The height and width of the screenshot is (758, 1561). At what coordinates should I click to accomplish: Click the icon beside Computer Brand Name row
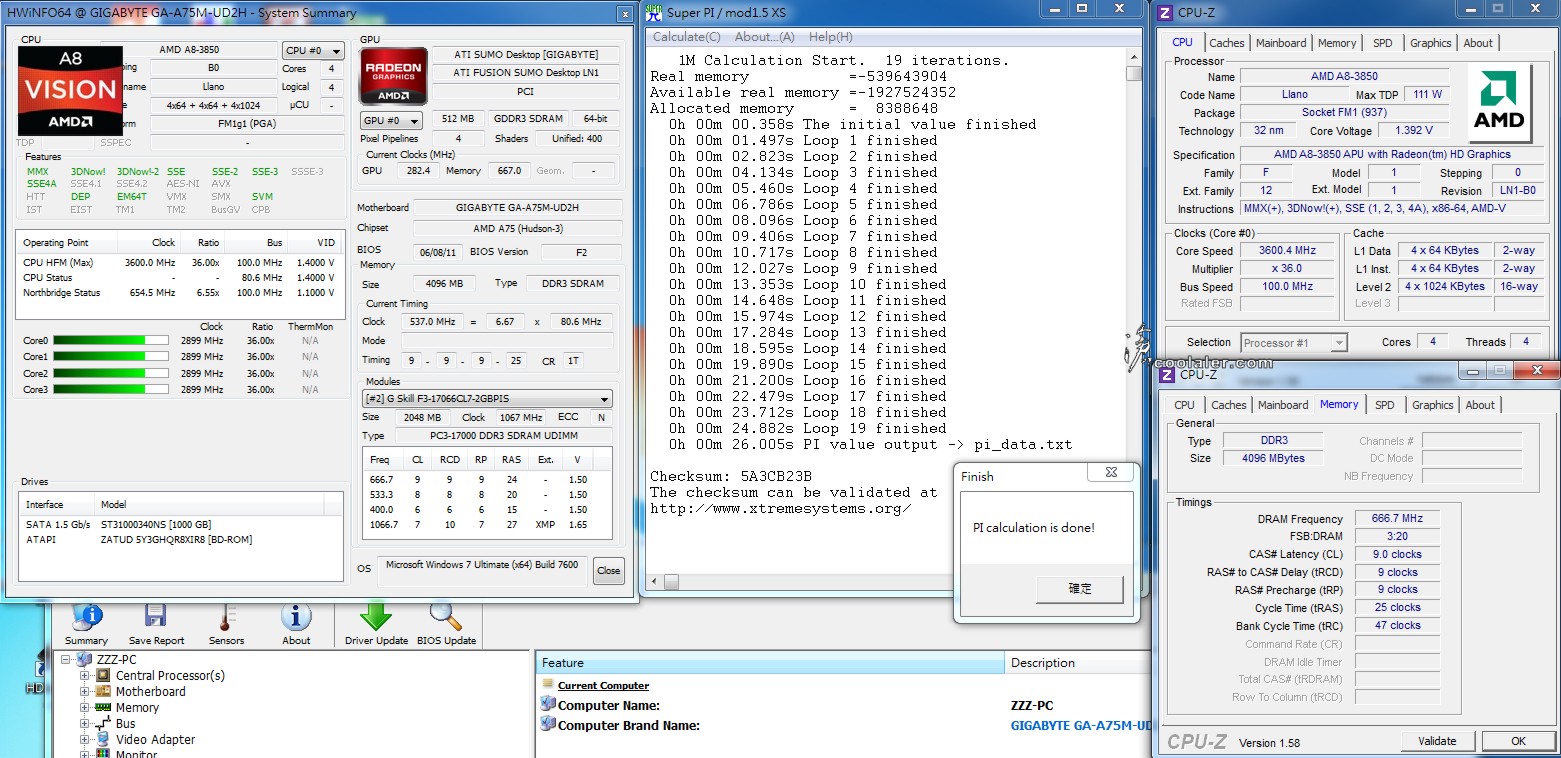pyautogui.click(x=548, y=725)
